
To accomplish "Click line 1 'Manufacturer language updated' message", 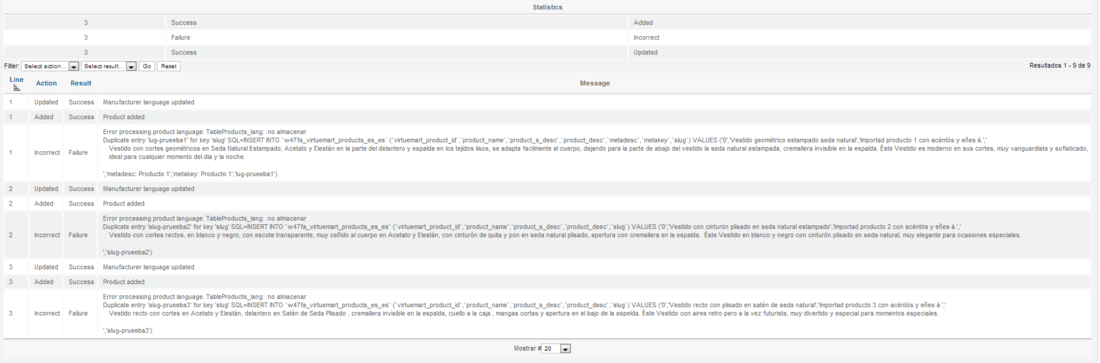I will (x=148, y=102).
